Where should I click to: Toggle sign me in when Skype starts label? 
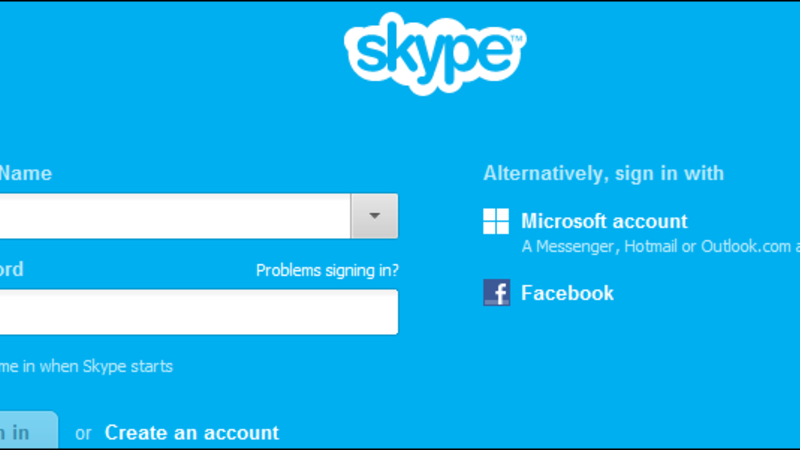click(86, 366)
